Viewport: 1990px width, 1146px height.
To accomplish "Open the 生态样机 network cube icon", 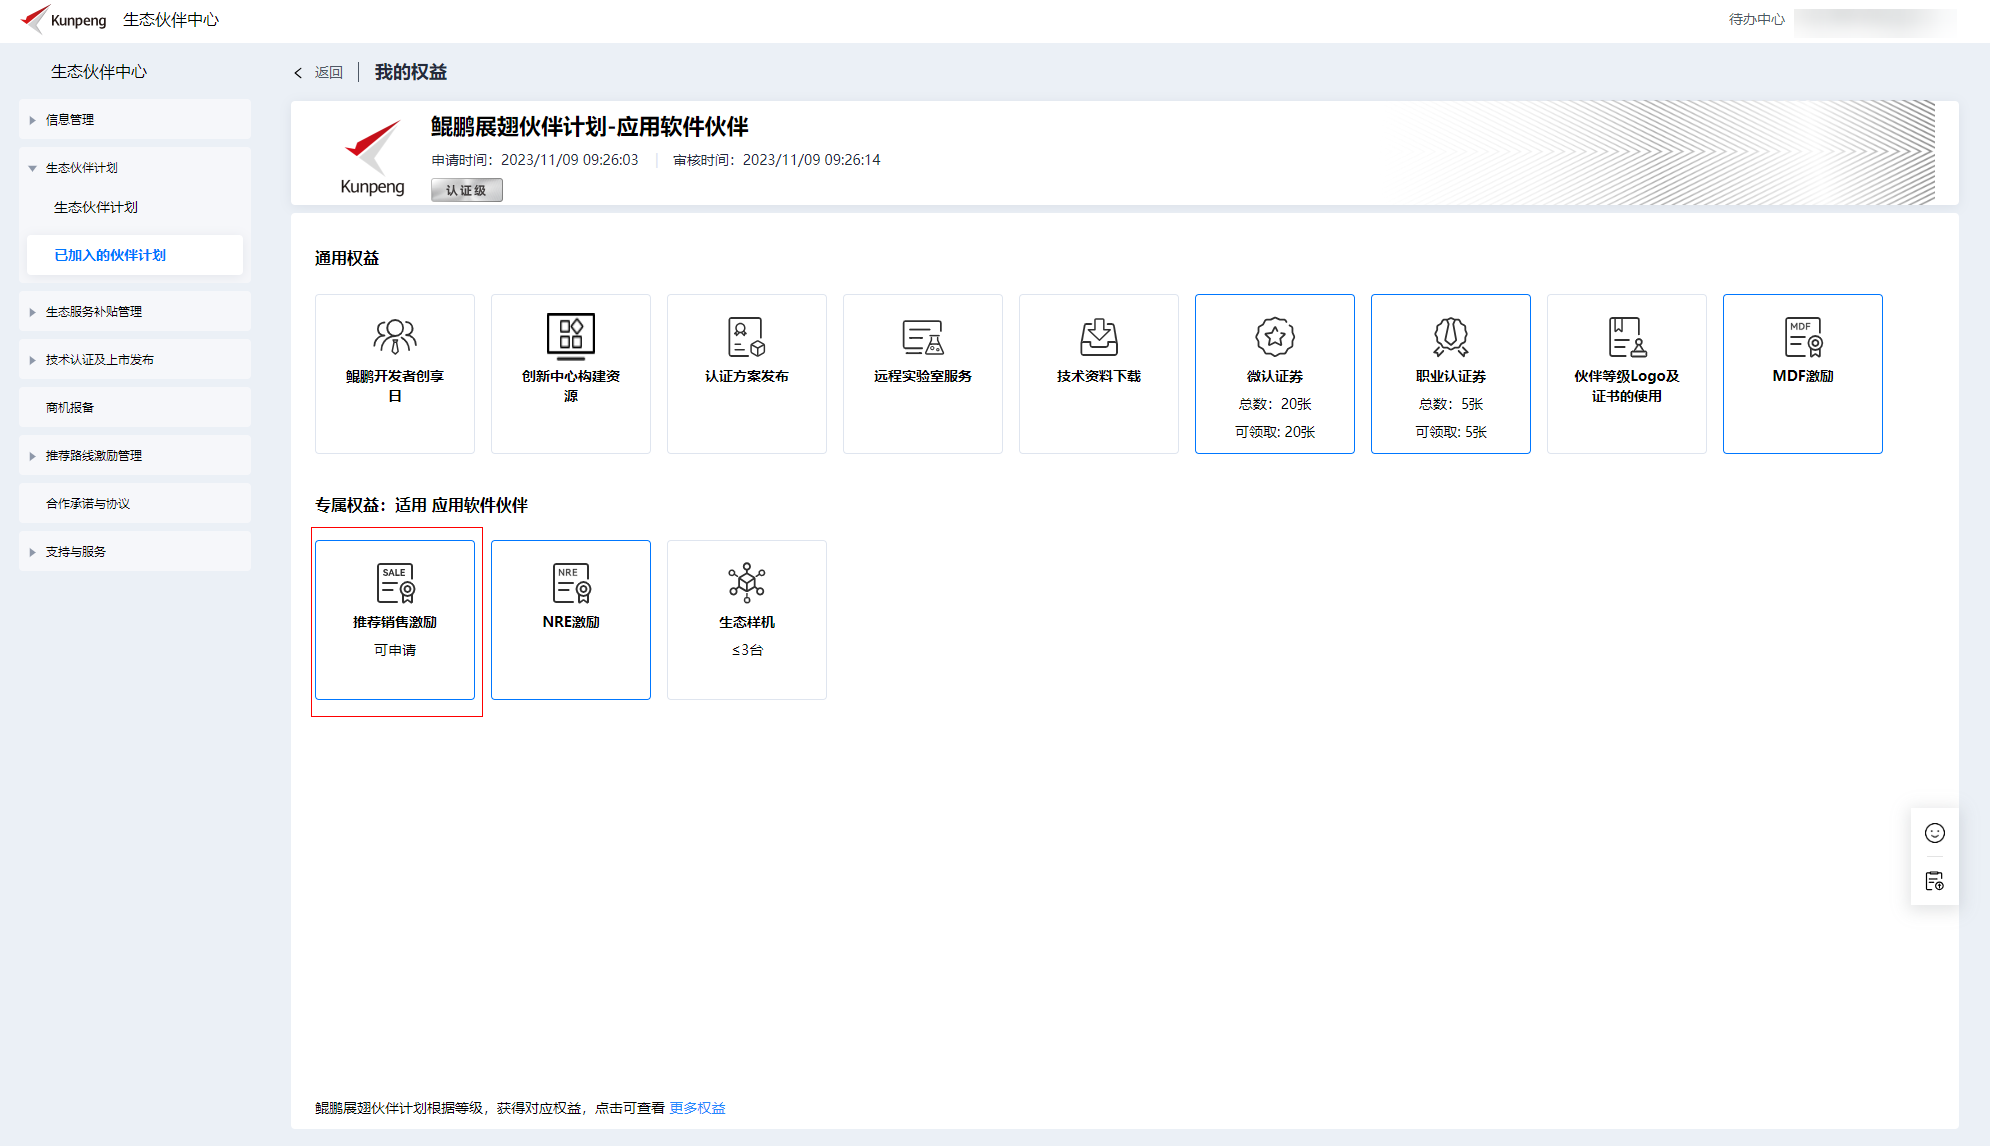I will (747, 582).
